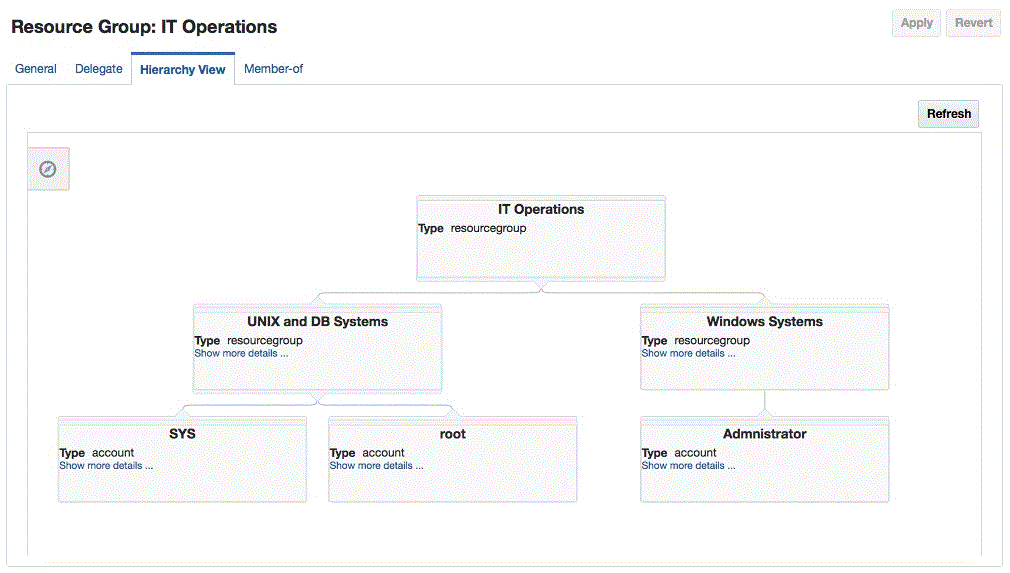This screenshot has width=1010, height=573.
Task: Click the resourcegroup type value in IT Operations
Action: click(x=488, y=229)
